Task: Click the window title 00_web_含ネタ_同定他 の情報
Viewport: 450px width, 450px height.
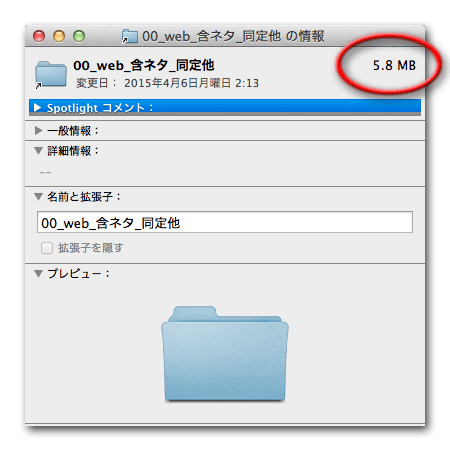Action: tap(233, 36)
